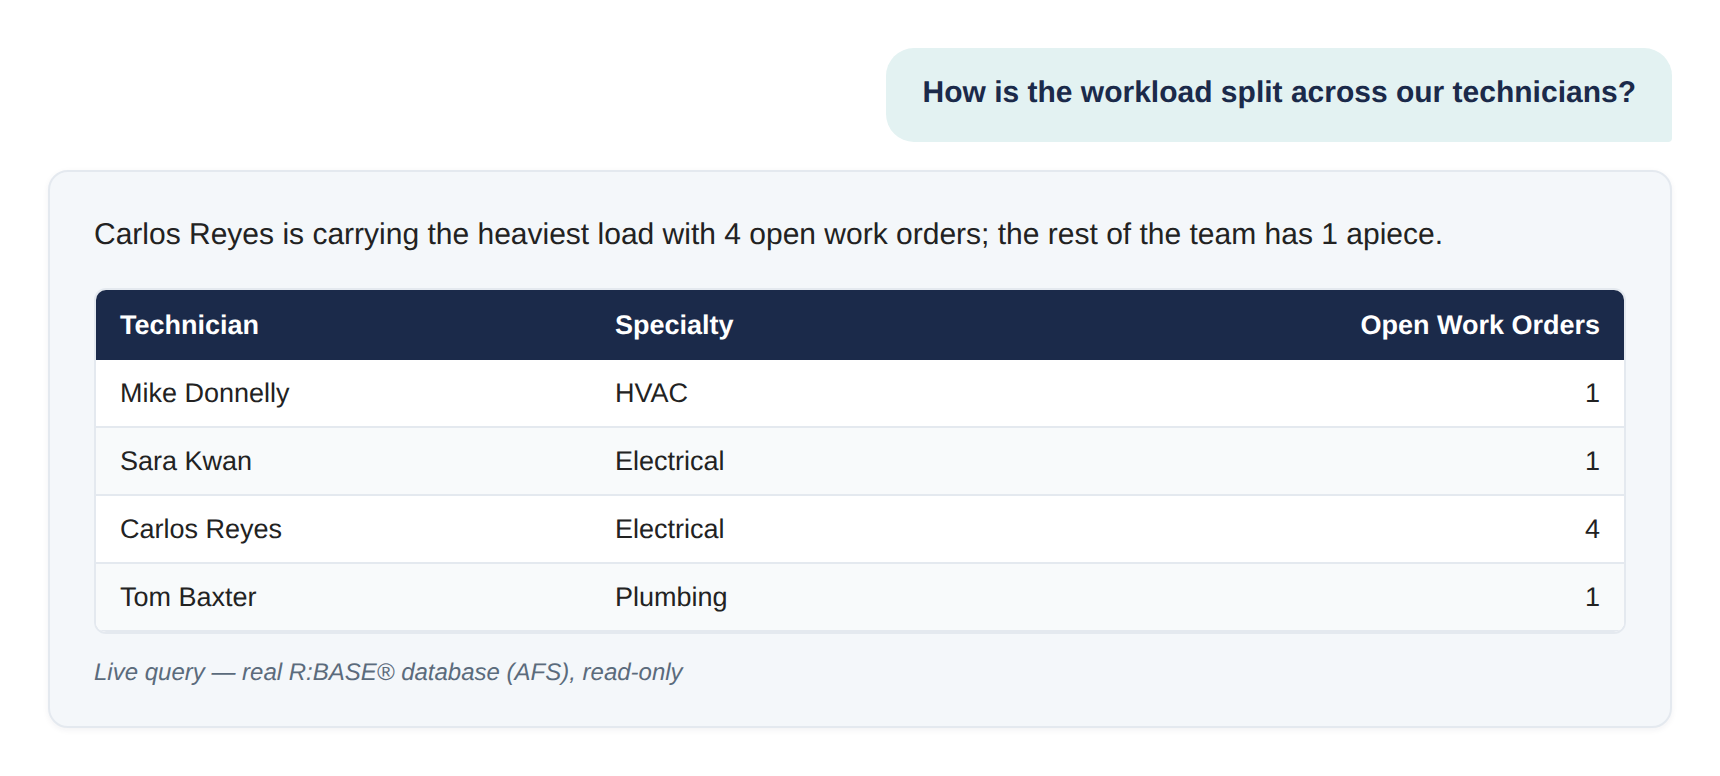Click the Specialty column header

(674, 325)
